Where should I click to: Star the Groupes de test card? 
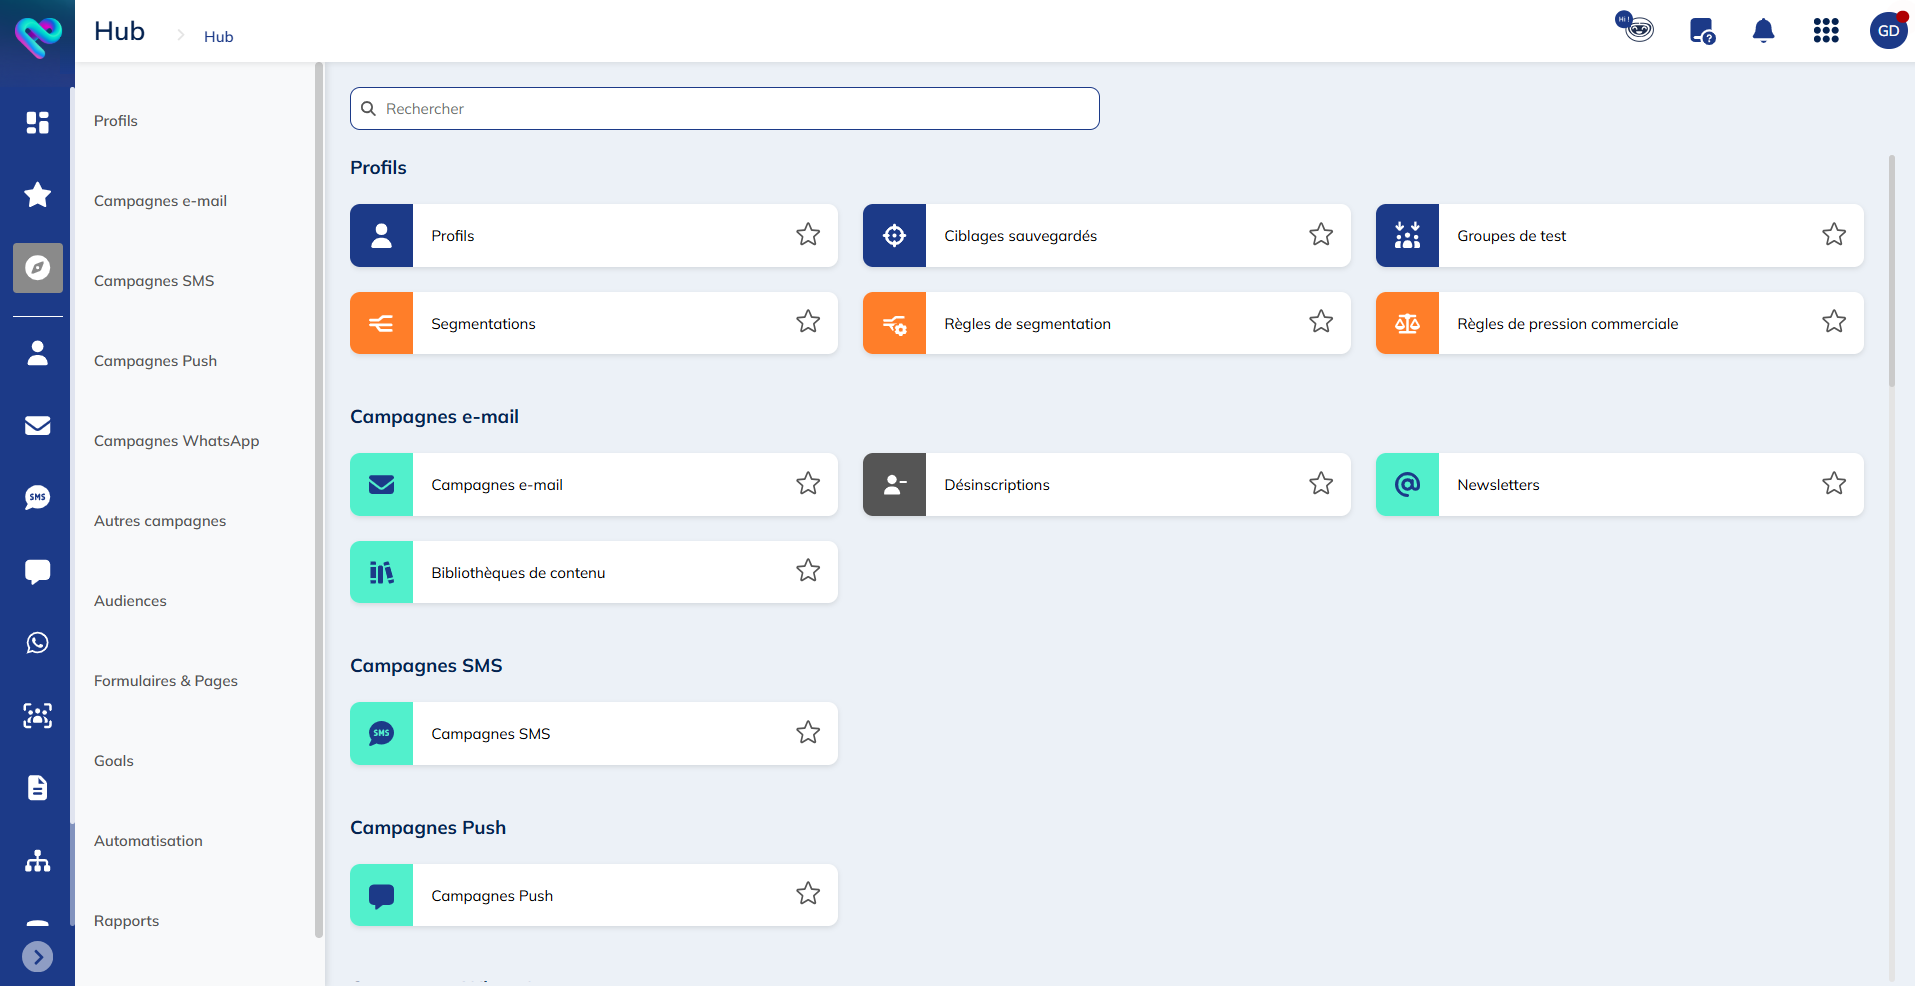[1834, 235]
